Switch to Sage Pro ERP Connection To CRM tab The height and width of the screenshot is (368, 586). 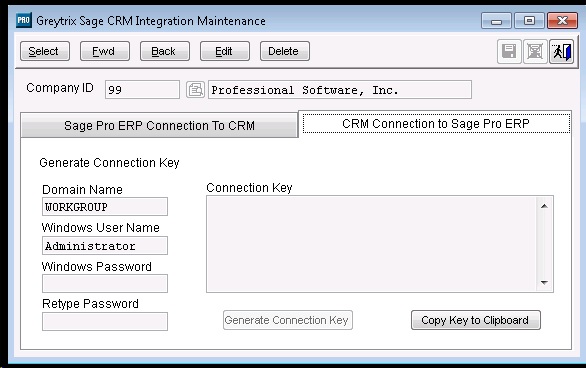[160, 126]
